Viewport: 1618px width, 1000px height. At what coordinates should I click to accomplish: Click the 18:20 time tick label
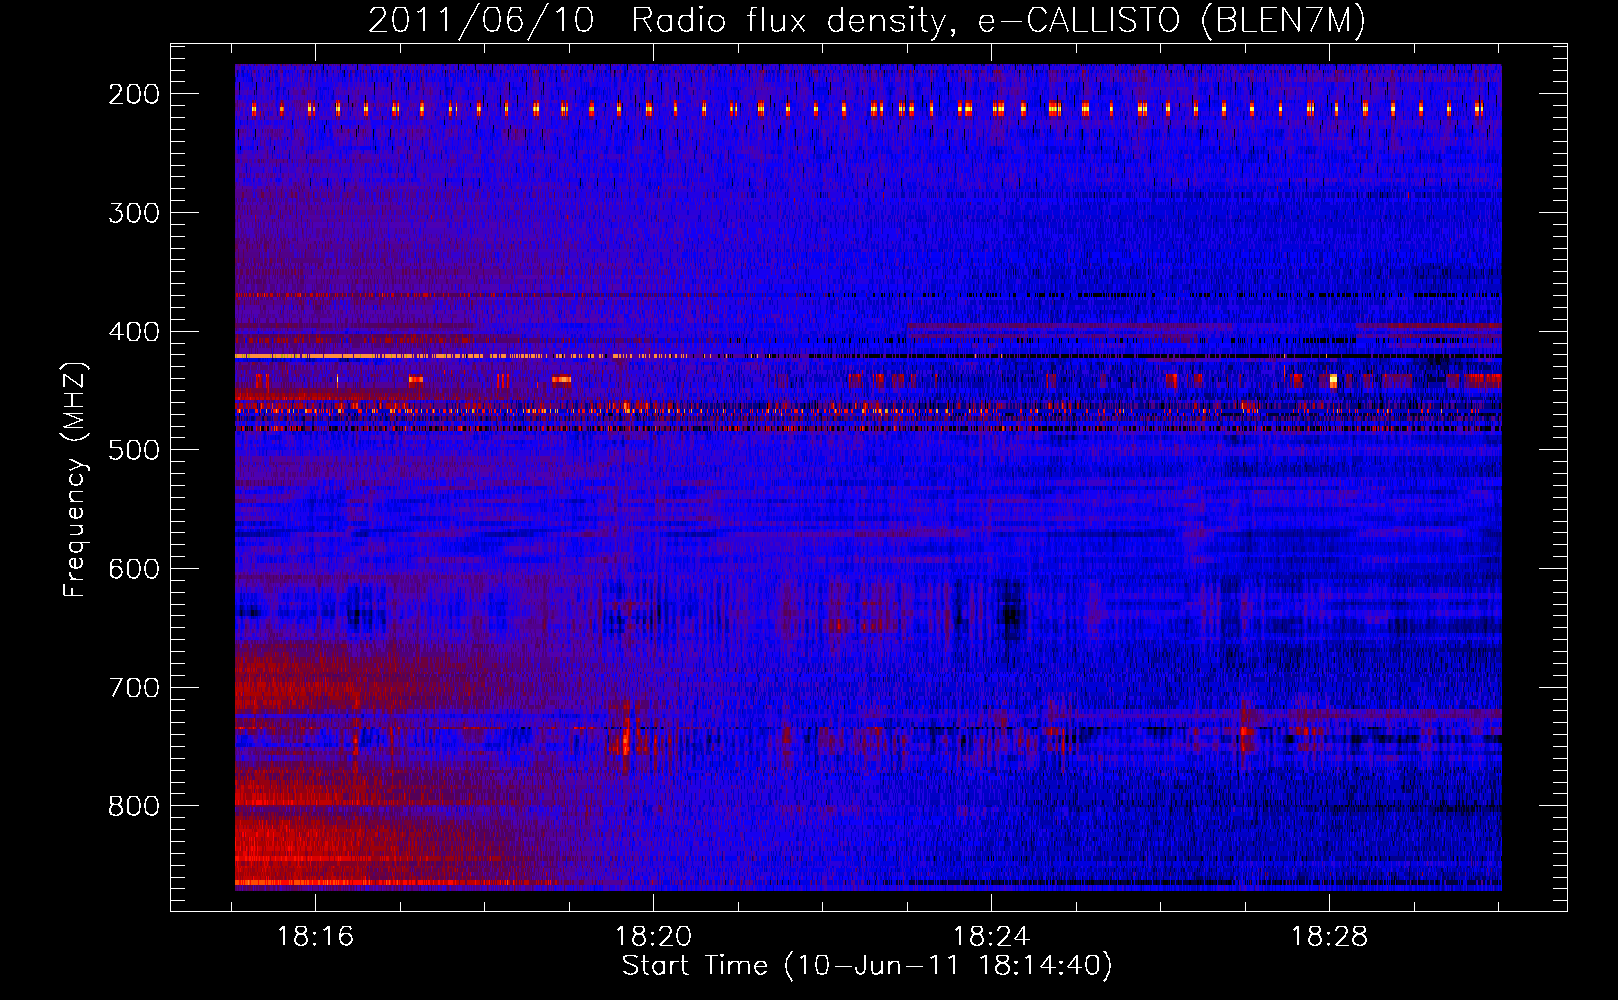coord(653,937)
